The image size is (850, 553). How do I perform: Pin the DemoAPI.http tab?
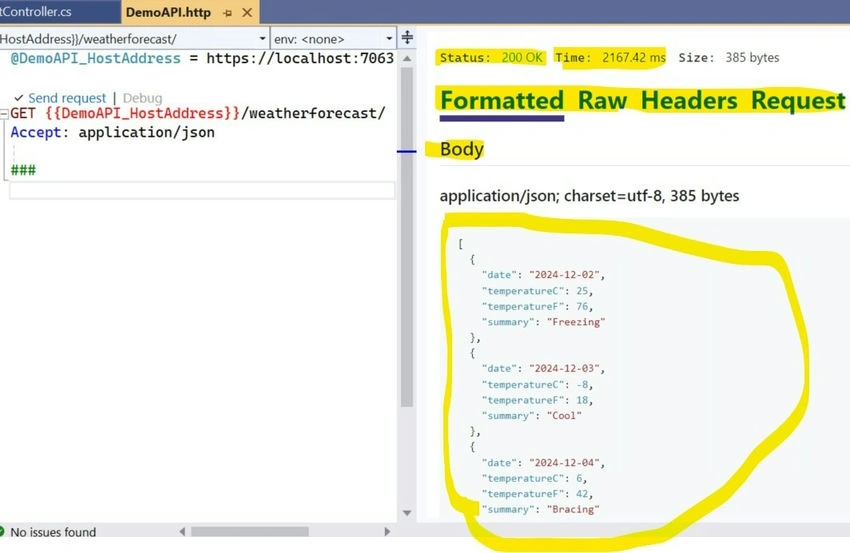228,12
